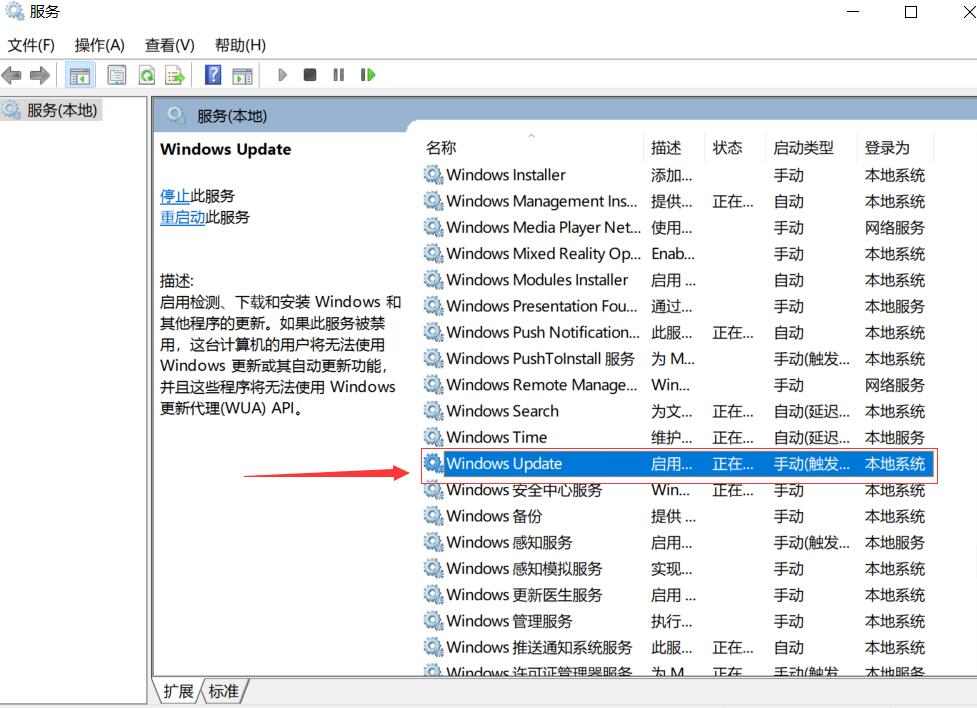Sort by the 登录为 column header
The image size is (977, 708).
887,148
